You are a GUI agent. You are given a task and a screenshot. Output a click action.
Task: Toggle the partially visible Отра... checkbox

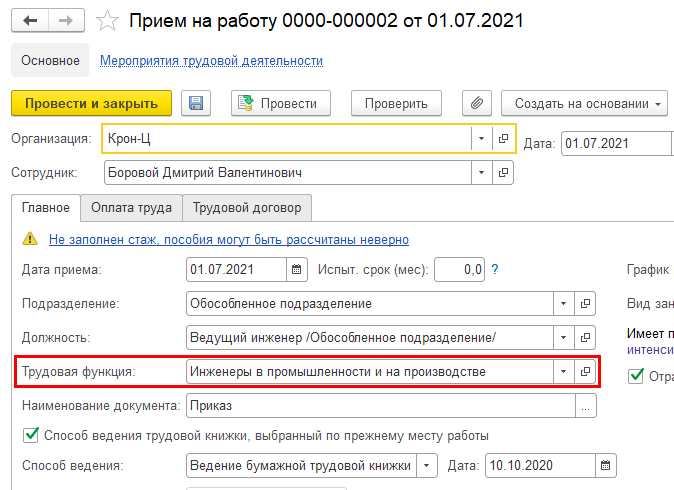click(635, 376)
